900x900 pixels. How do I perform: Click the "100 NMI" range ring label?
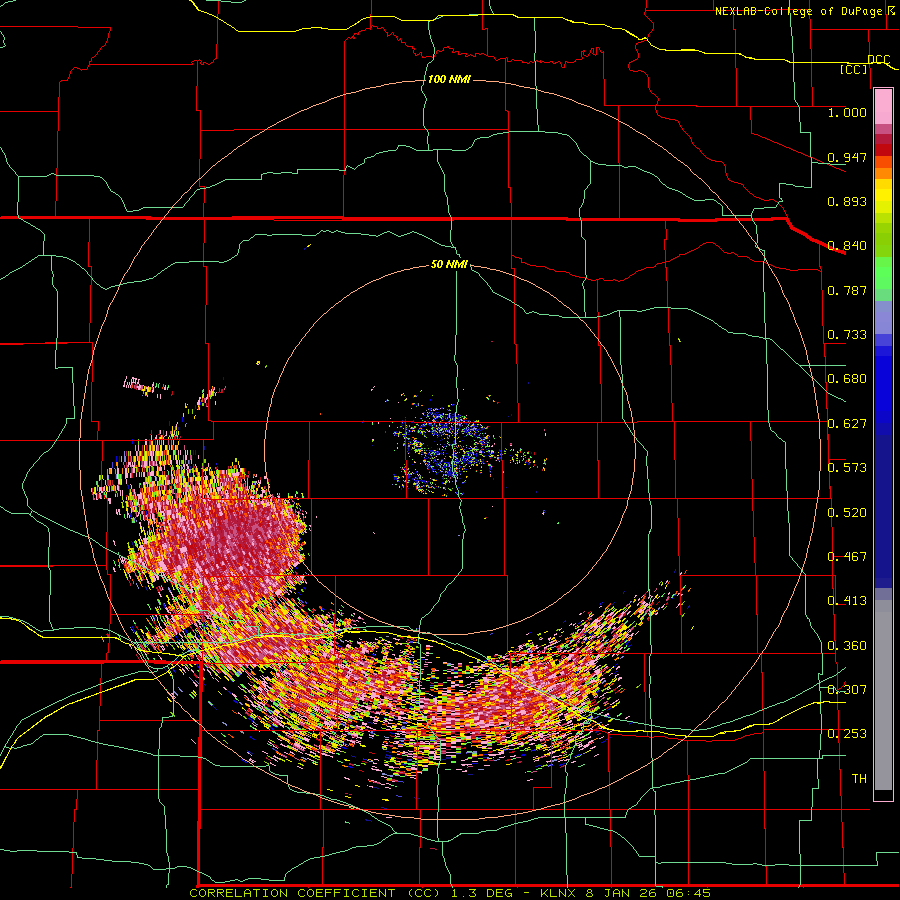[449, 79]
